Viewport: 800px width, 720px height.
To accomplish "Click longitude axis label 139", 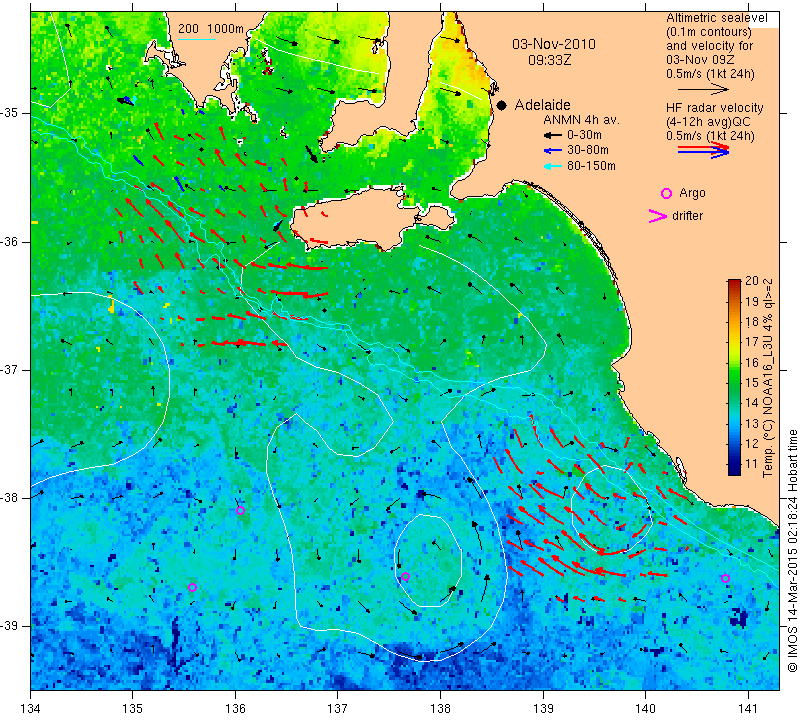I will pyautogui.click(x=543, y=709).
